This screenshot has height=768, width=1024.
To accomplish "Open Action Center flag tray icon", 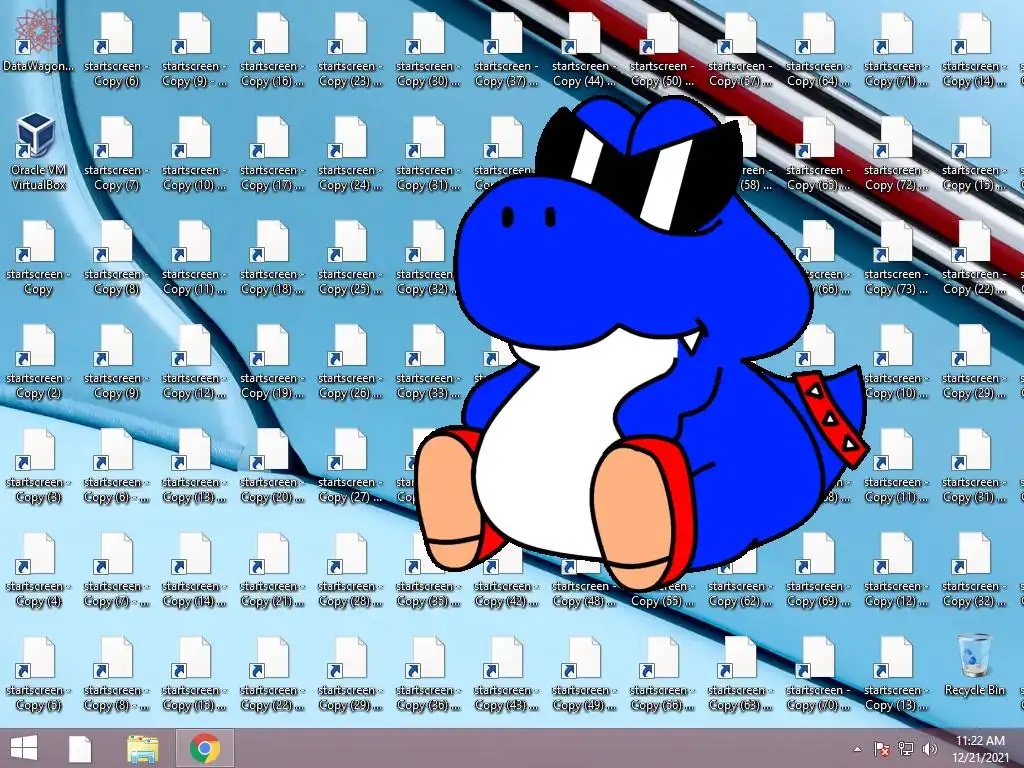I will click(x=881, y=749).
